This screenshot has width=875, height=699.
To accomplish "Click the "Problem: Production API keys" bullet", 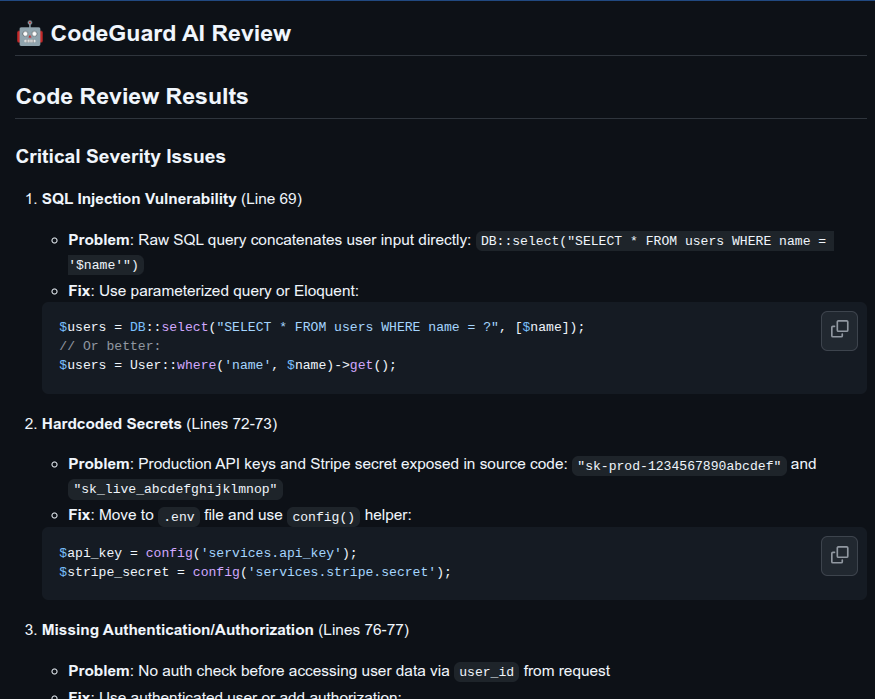I will 442,476.
